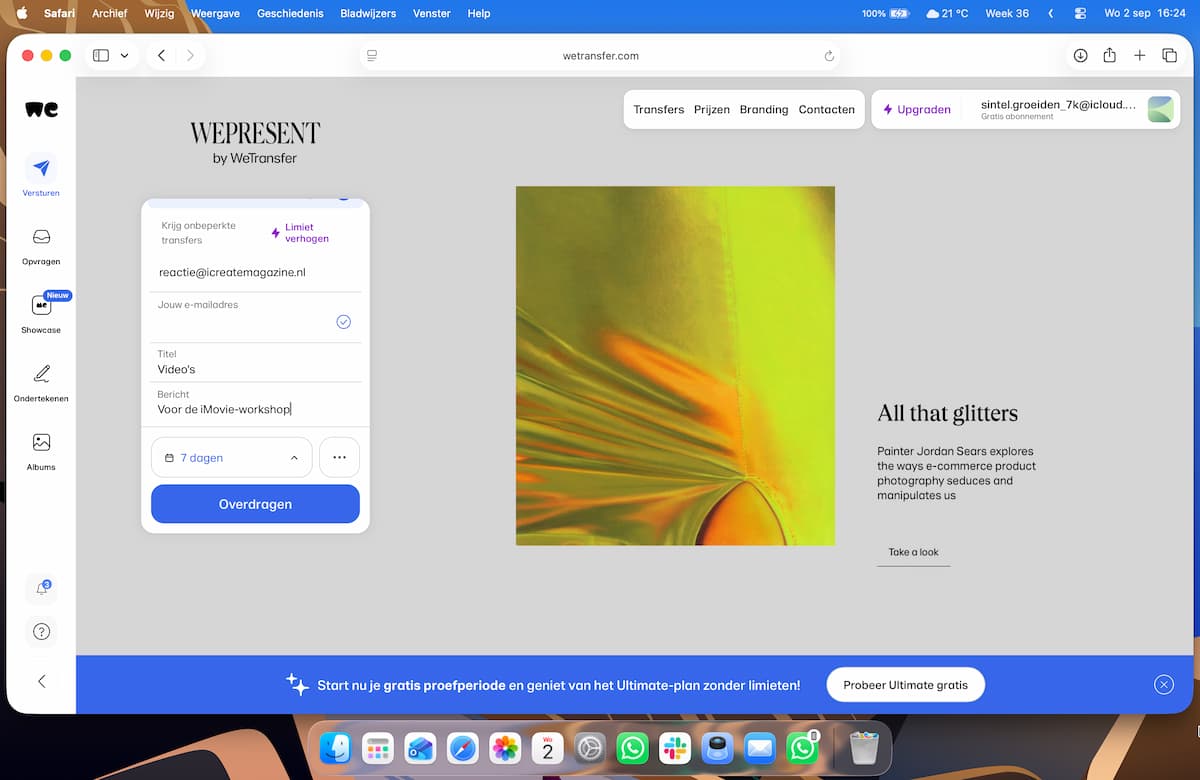Open the Contacten page
The image size is (1200, 780).
[x=827, y=109]
